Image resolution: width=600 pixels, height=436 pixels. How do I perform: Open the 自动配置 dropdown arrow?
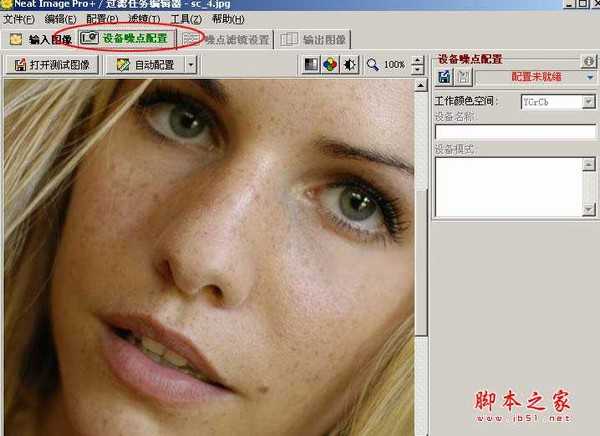click(190, 65)
